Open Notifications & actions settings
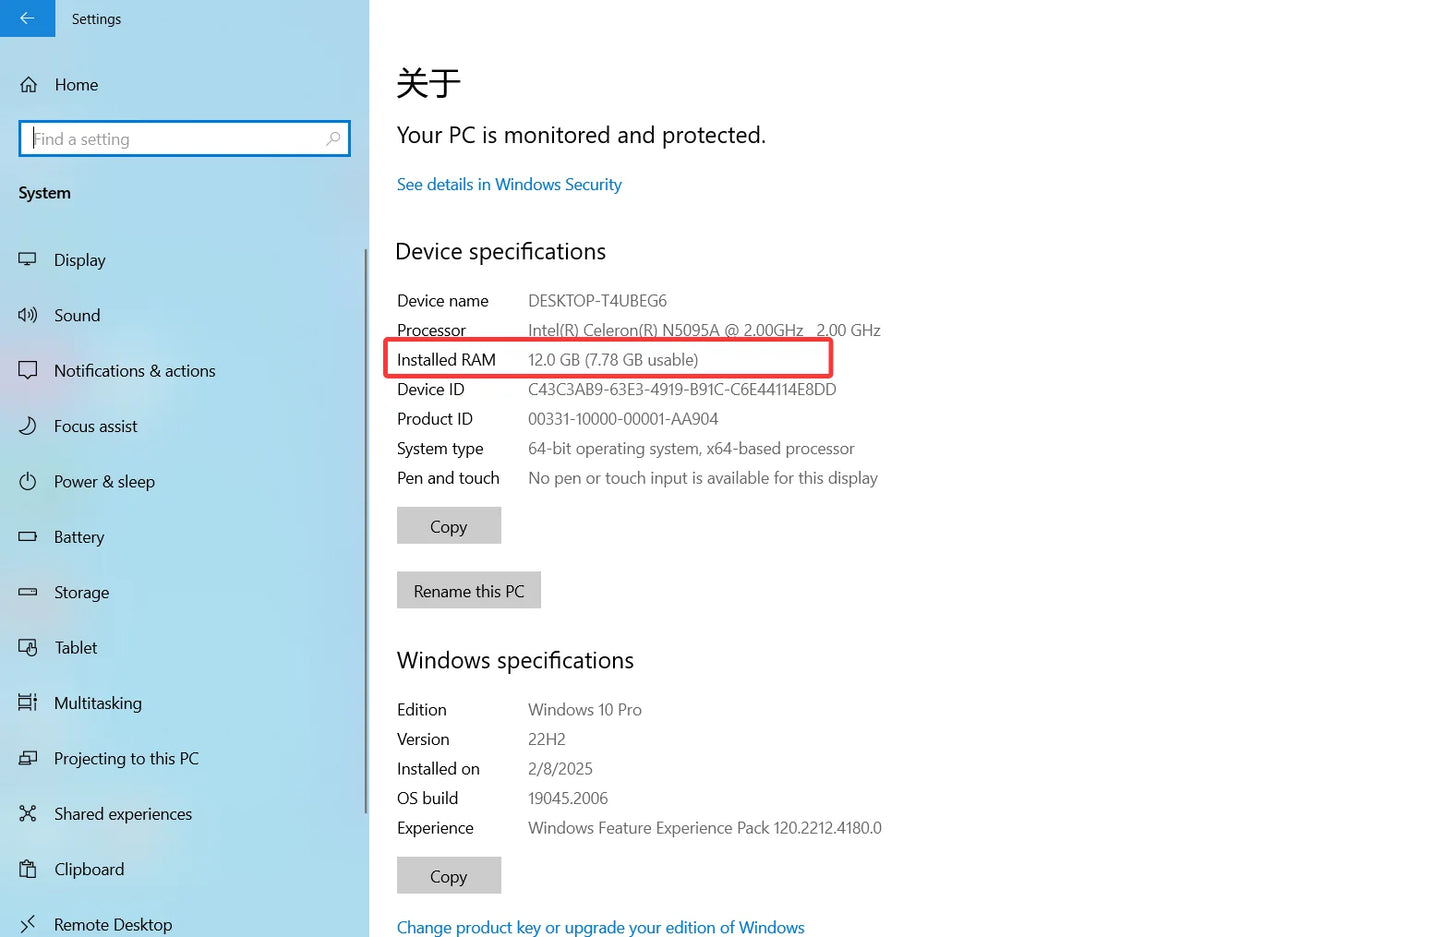Image resolution: width=1445 pixels, height=937 pixels. pos(134,371)
